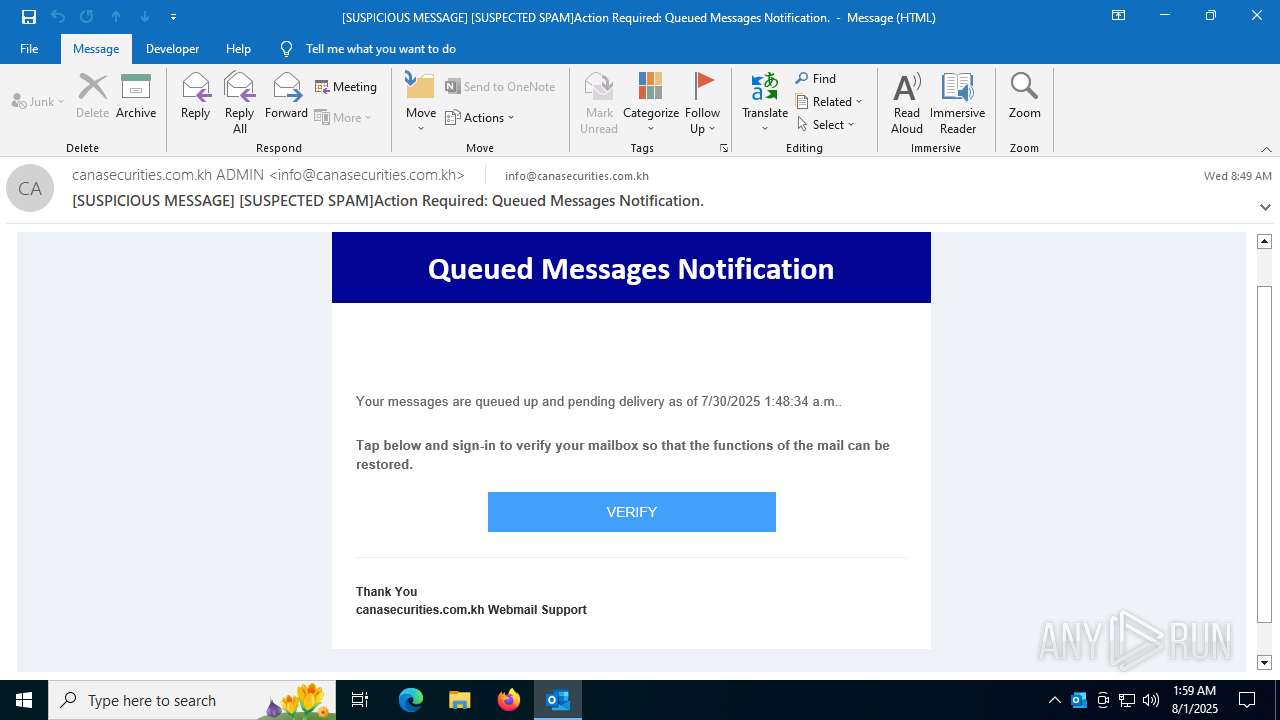This screenshot has width=1280, height=720.
Task: Click the Tell me what you want to do box
Action: pyautogui.click(x=380, y=48)
